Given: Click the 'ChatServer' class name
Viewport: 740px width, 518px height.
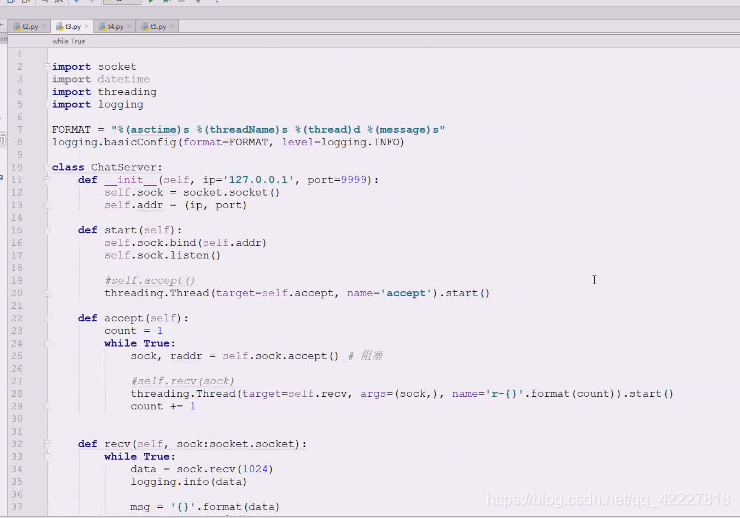Looking at the screenshot, I should (x=124, y=167).
